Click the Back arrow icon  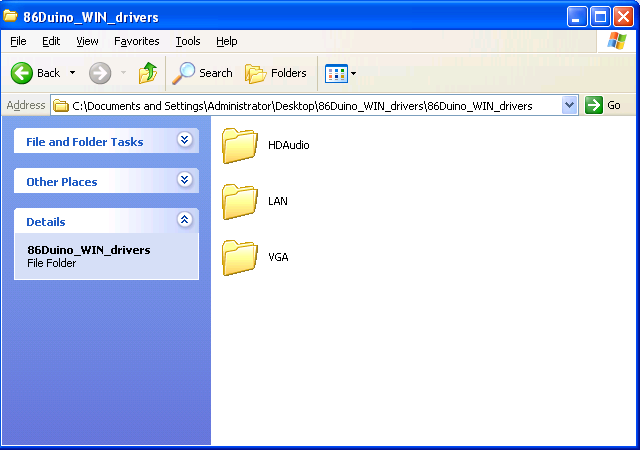(22, 73)
